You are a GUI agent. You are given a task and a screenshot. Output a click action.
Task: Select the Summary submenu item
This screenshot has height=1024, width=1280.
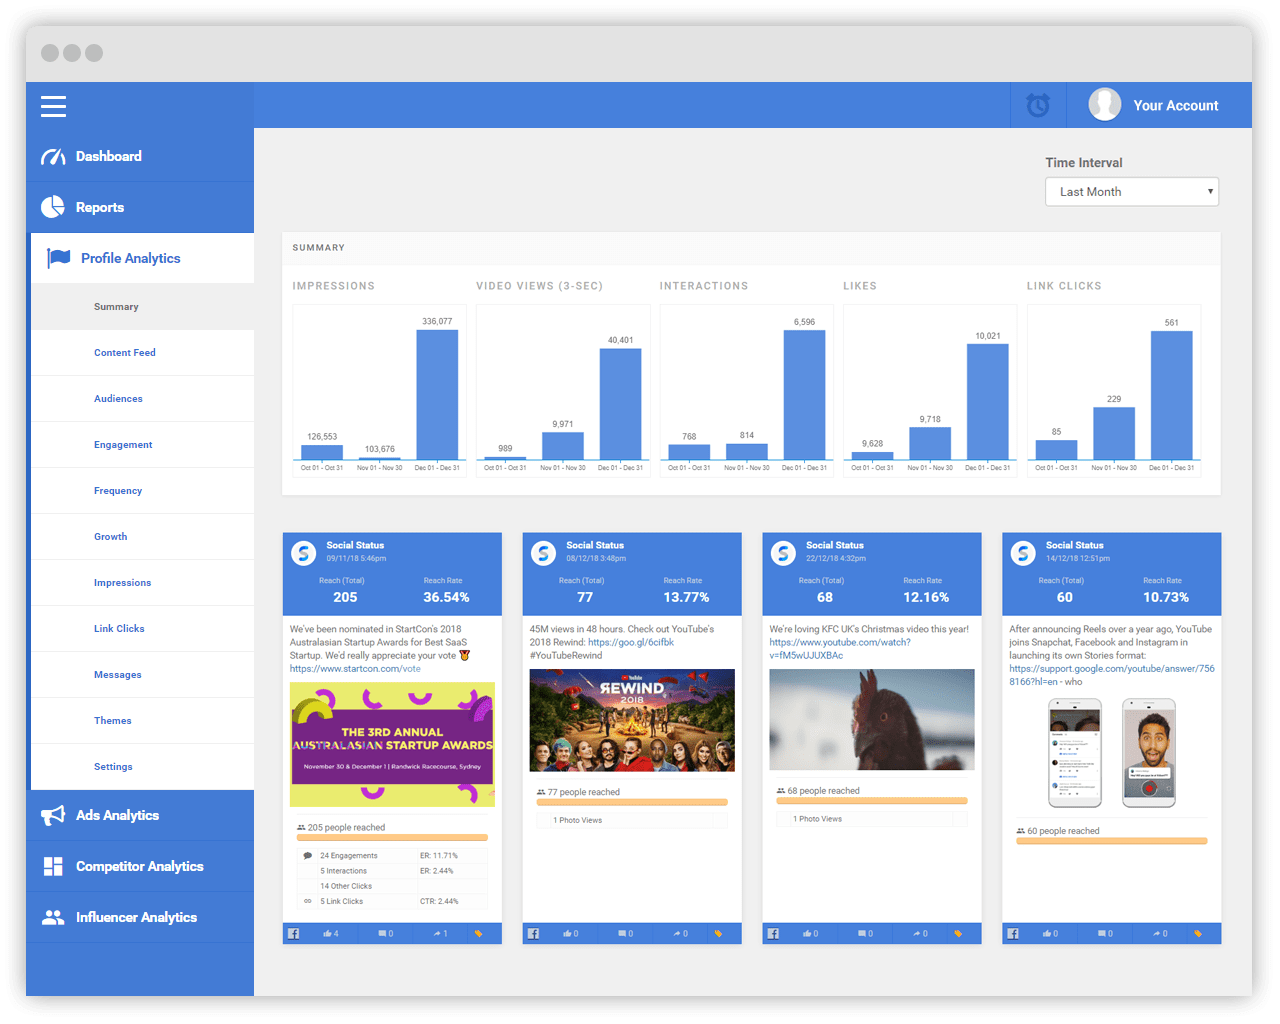click(x=142, y=307)
